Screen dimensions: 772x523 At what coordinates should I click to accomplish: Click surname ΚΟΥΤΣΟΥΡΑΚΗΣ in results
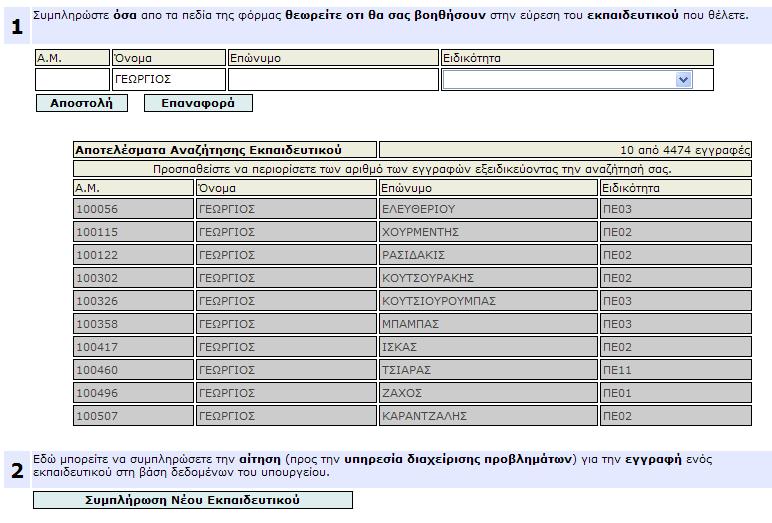pyautogui.click(x=428, y=278)
